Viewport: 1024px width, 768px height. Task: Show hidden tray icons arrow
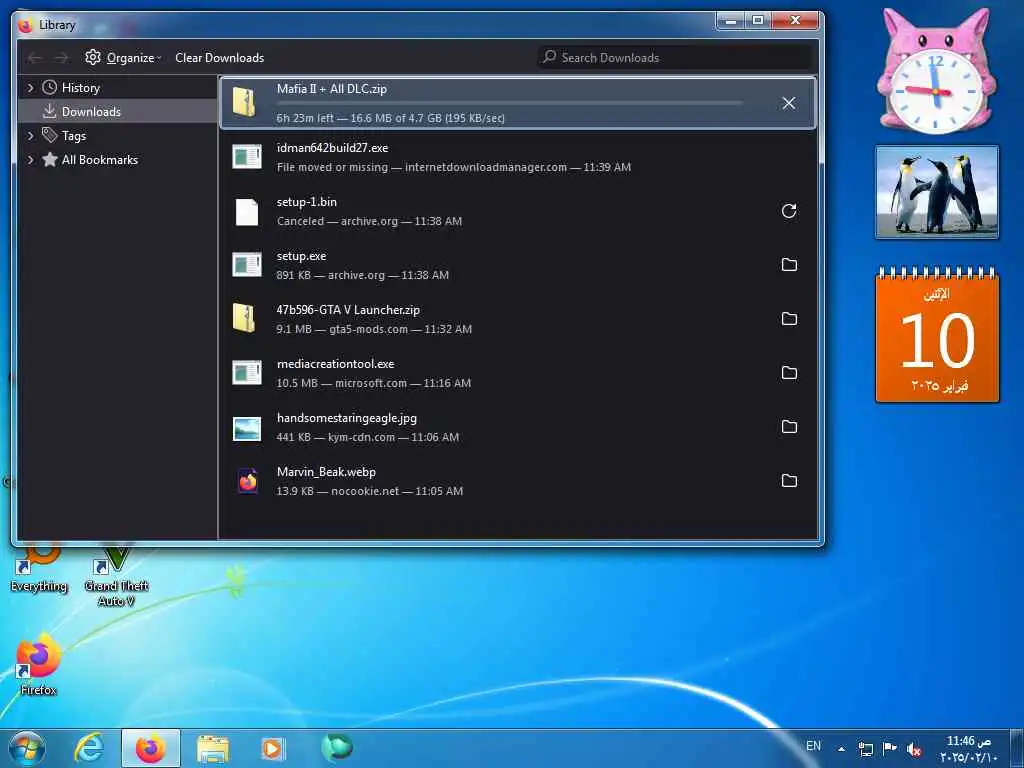841,749
